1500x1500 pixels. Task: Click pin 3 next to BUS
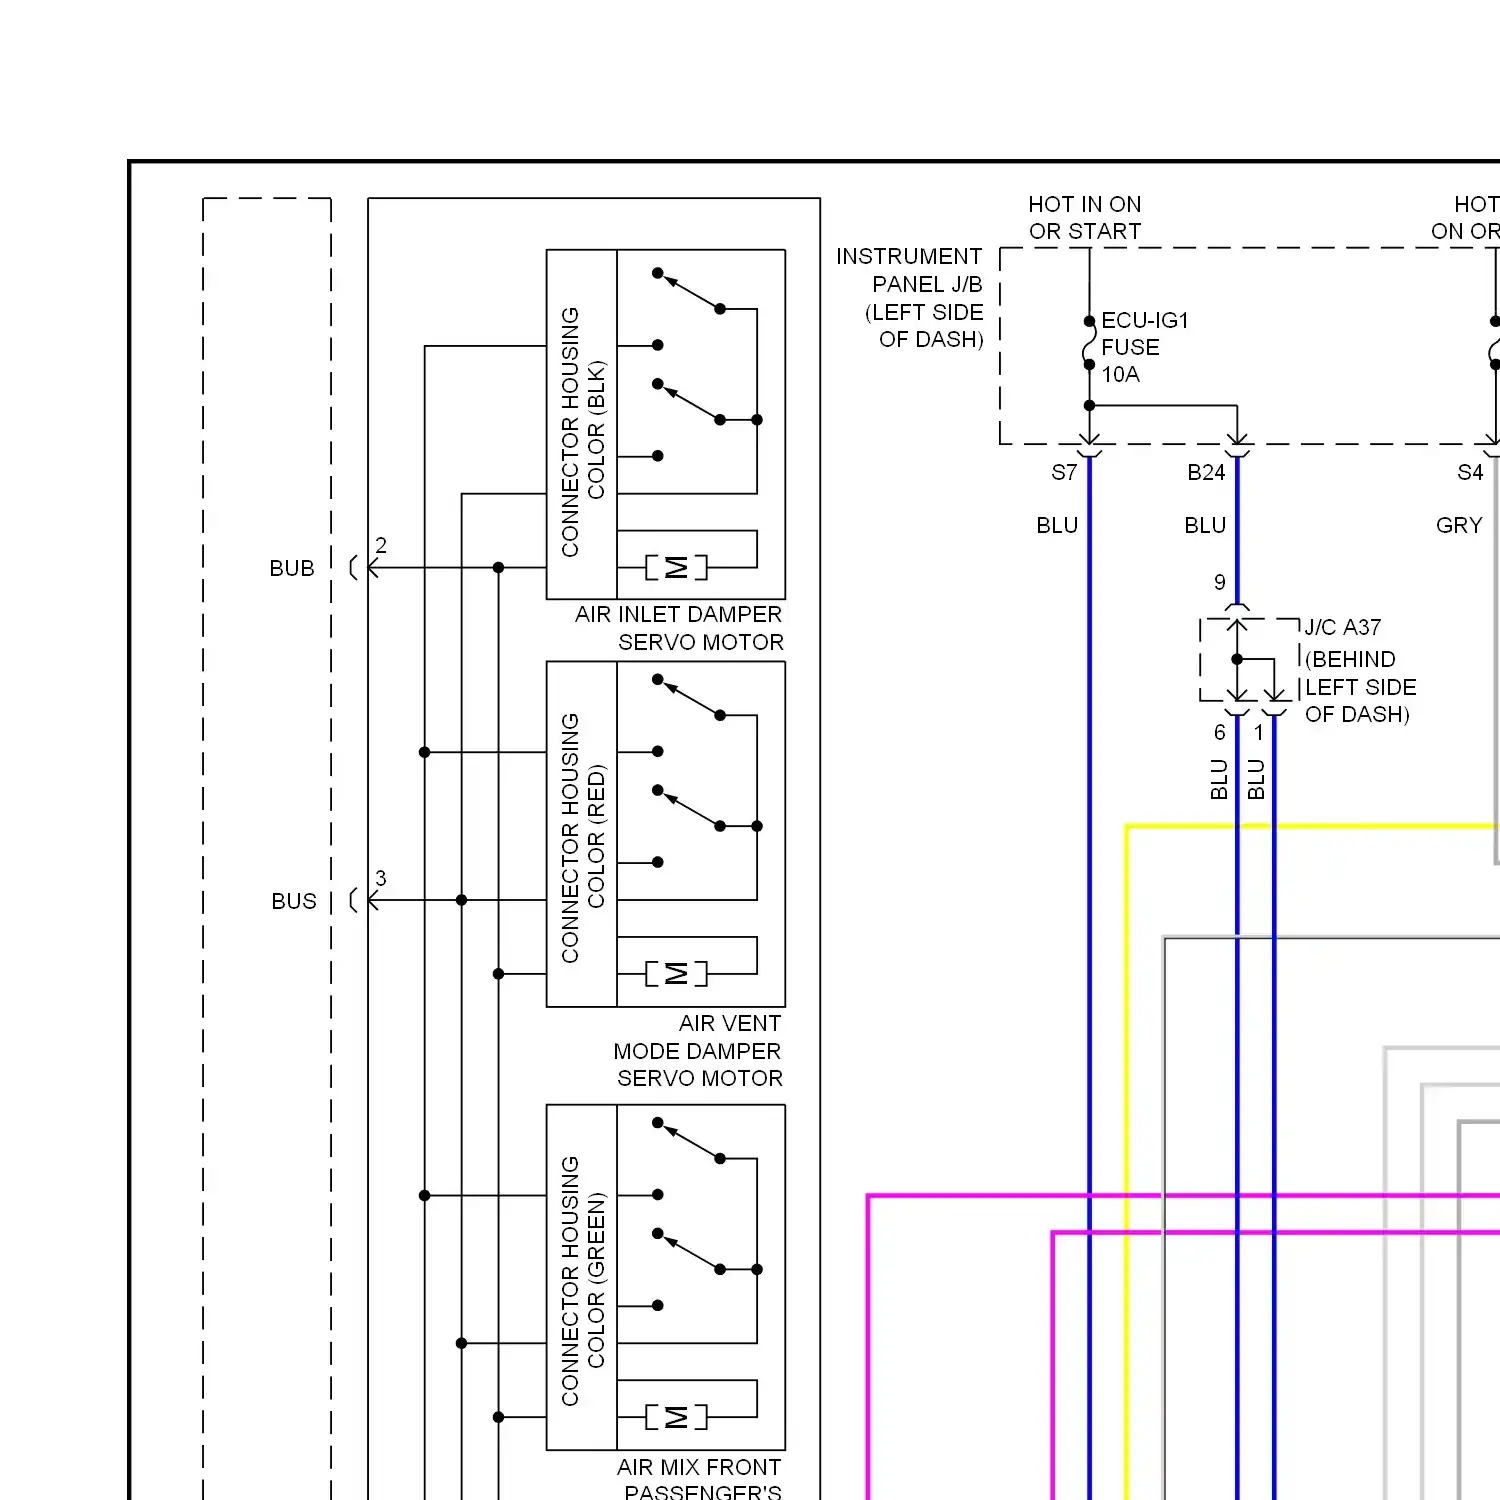pos(381,878)
